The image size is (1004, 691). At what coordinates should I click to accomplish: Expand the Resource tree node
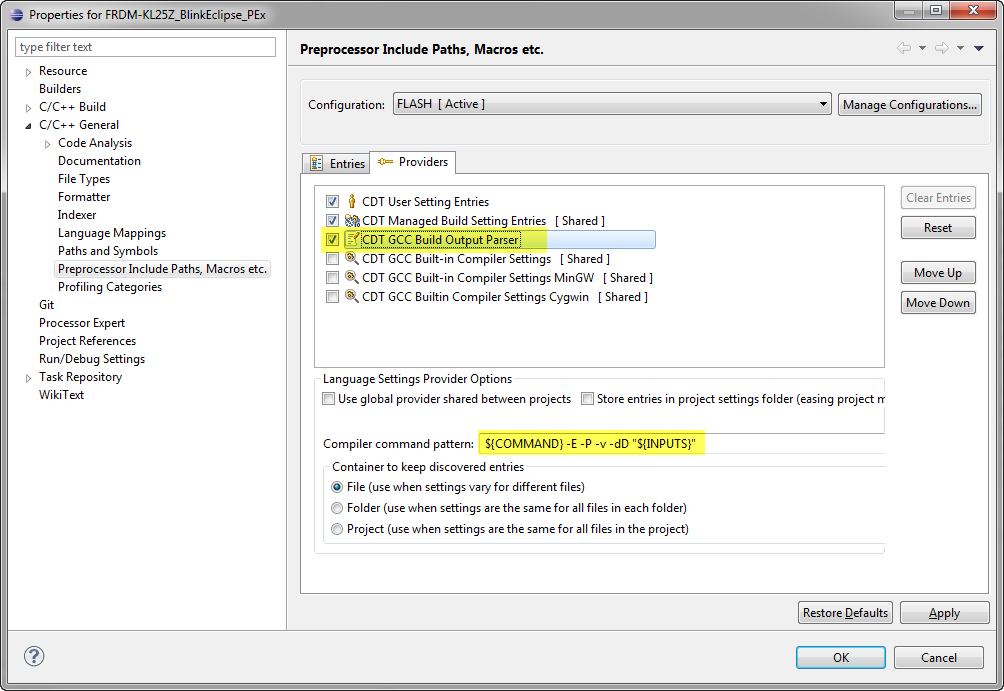[x=28, y=71]
